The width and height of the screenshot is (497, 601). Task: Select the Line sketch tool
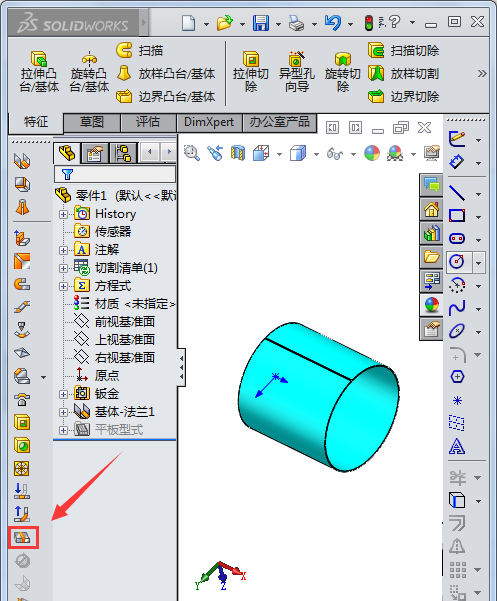(x=457, y=193)
